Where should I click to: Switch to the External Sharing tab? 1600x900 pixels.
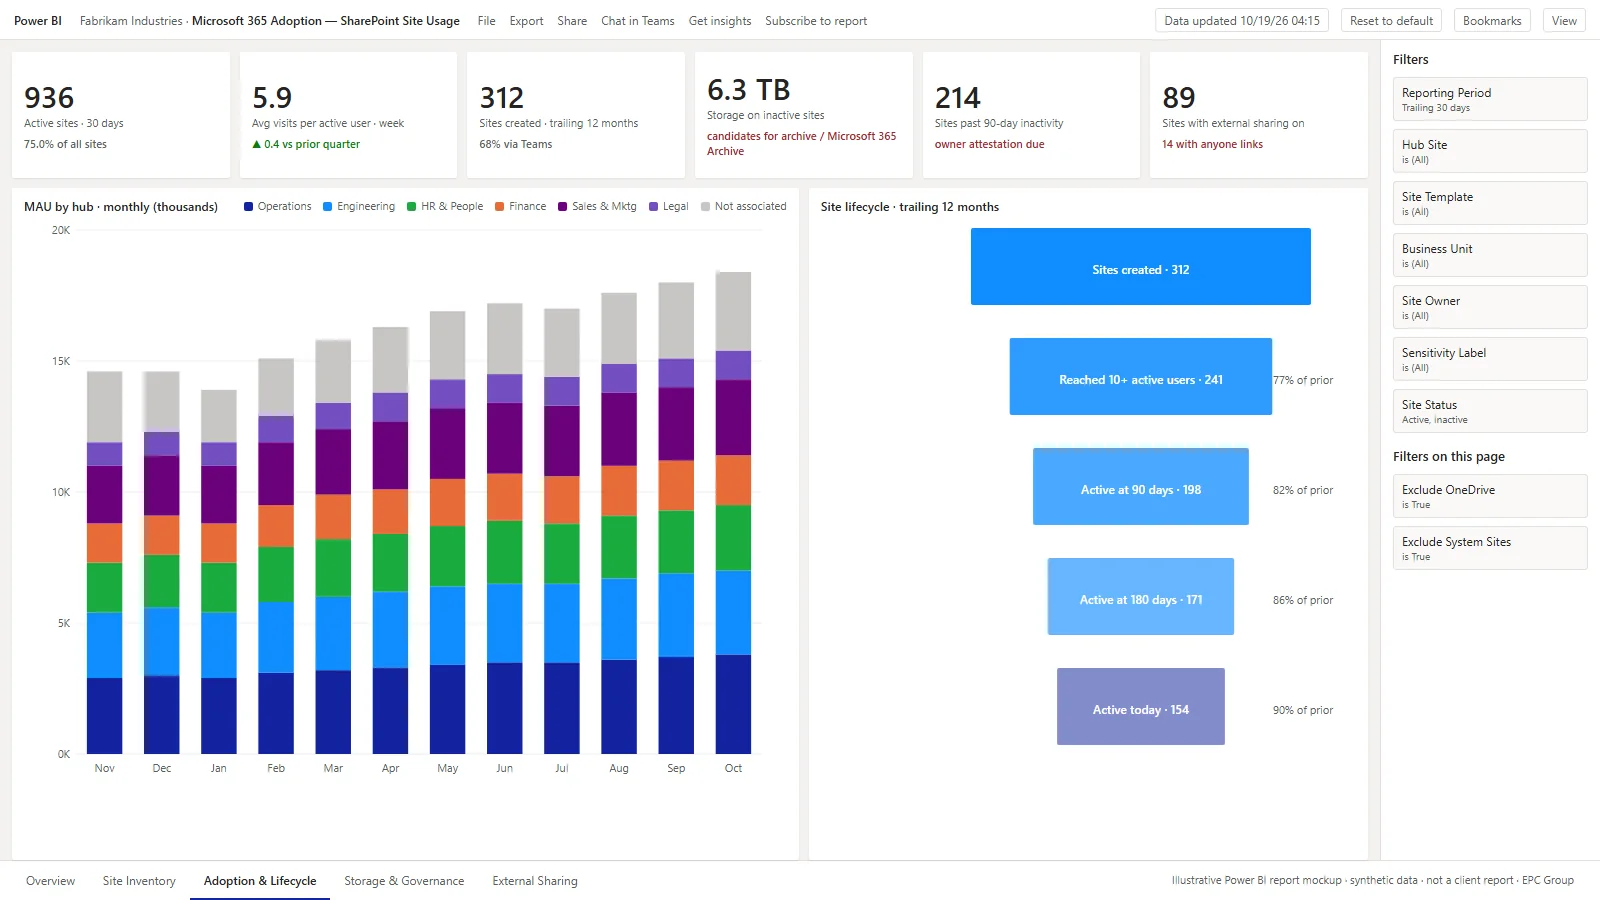point(535,881)
